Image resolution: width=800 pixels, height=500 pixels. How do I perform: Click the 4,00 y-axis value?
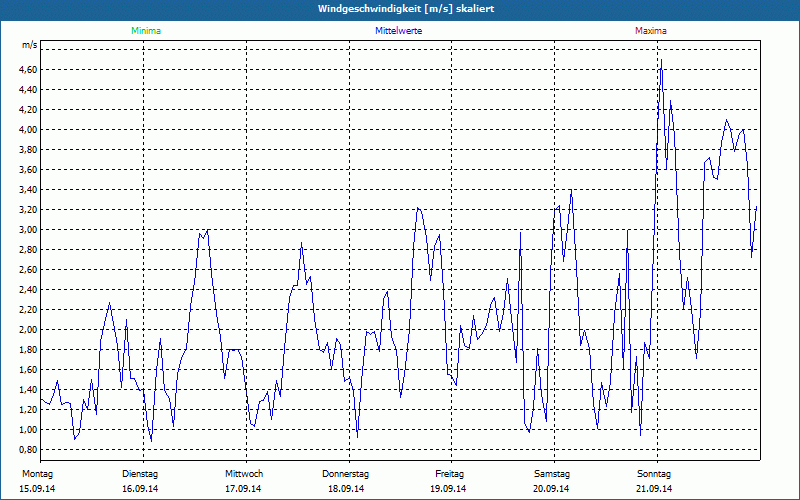(x=29, y=130)
